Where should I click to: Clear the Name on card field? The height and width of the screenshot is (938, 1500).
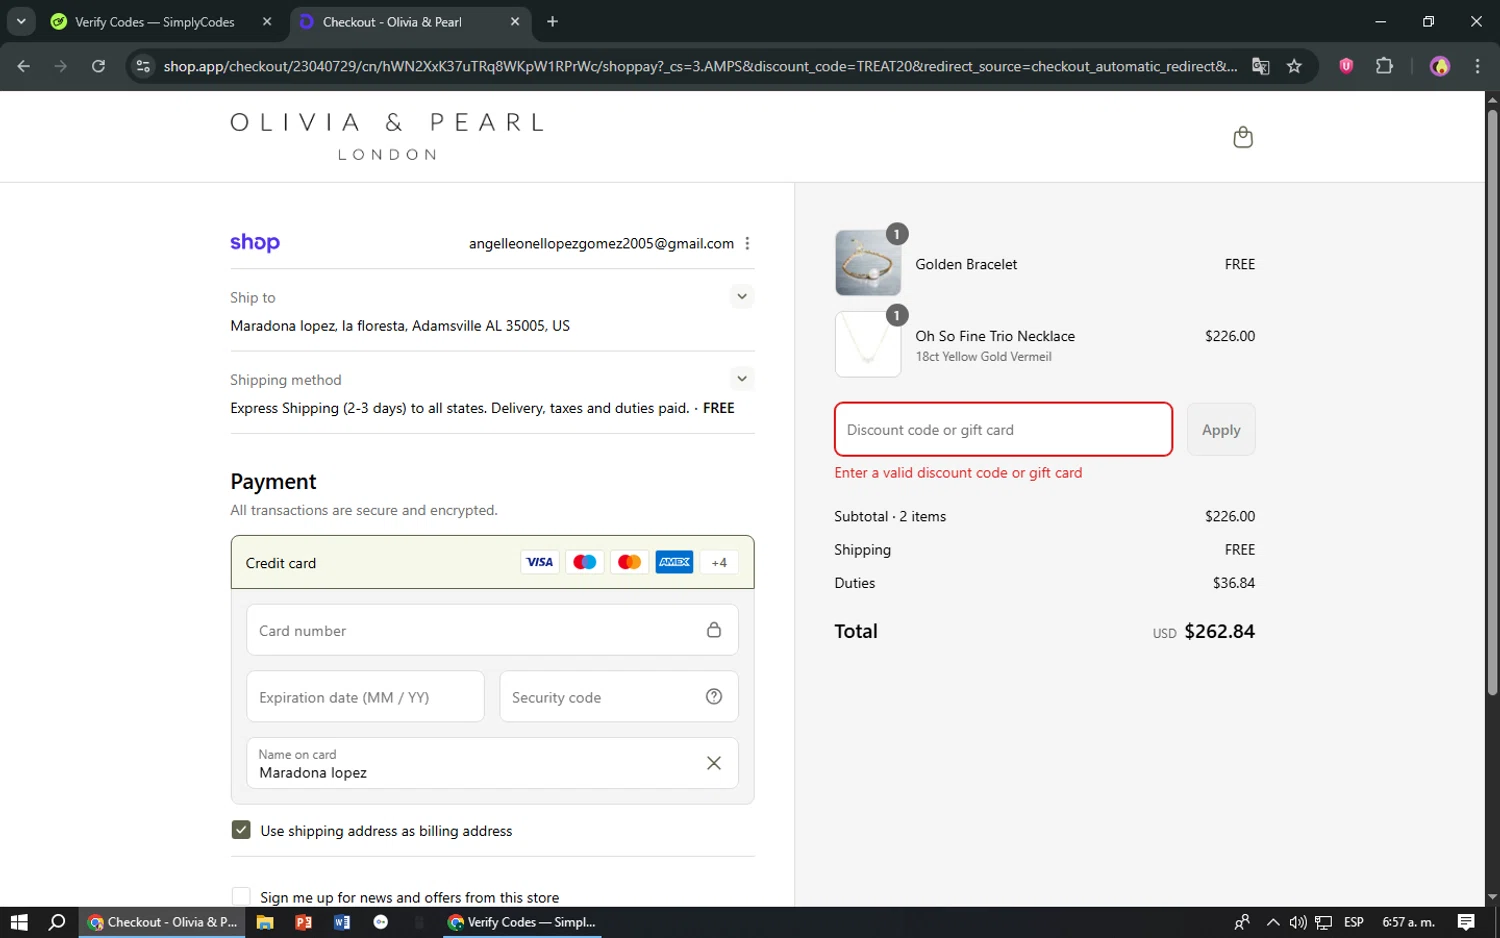714,763
